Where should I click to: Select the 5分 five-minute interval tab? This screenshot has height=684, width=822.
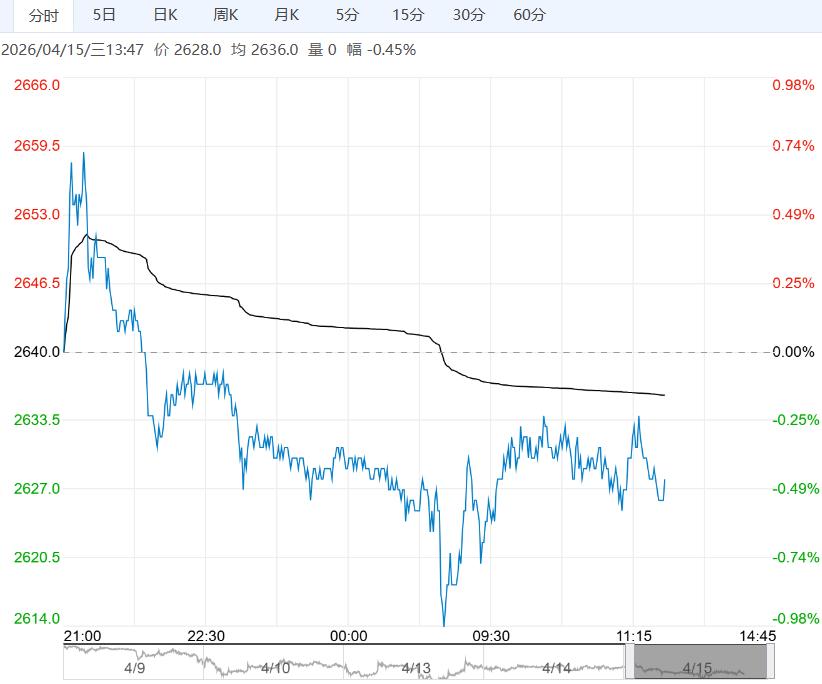click(347, 15)
